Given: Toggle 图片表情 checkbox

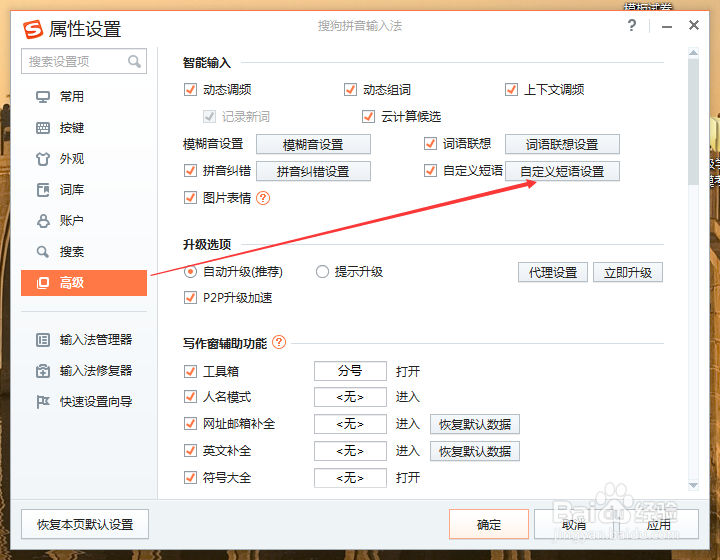Looking at the screenshot, I should pyautogui.click(x=190, y=197).
